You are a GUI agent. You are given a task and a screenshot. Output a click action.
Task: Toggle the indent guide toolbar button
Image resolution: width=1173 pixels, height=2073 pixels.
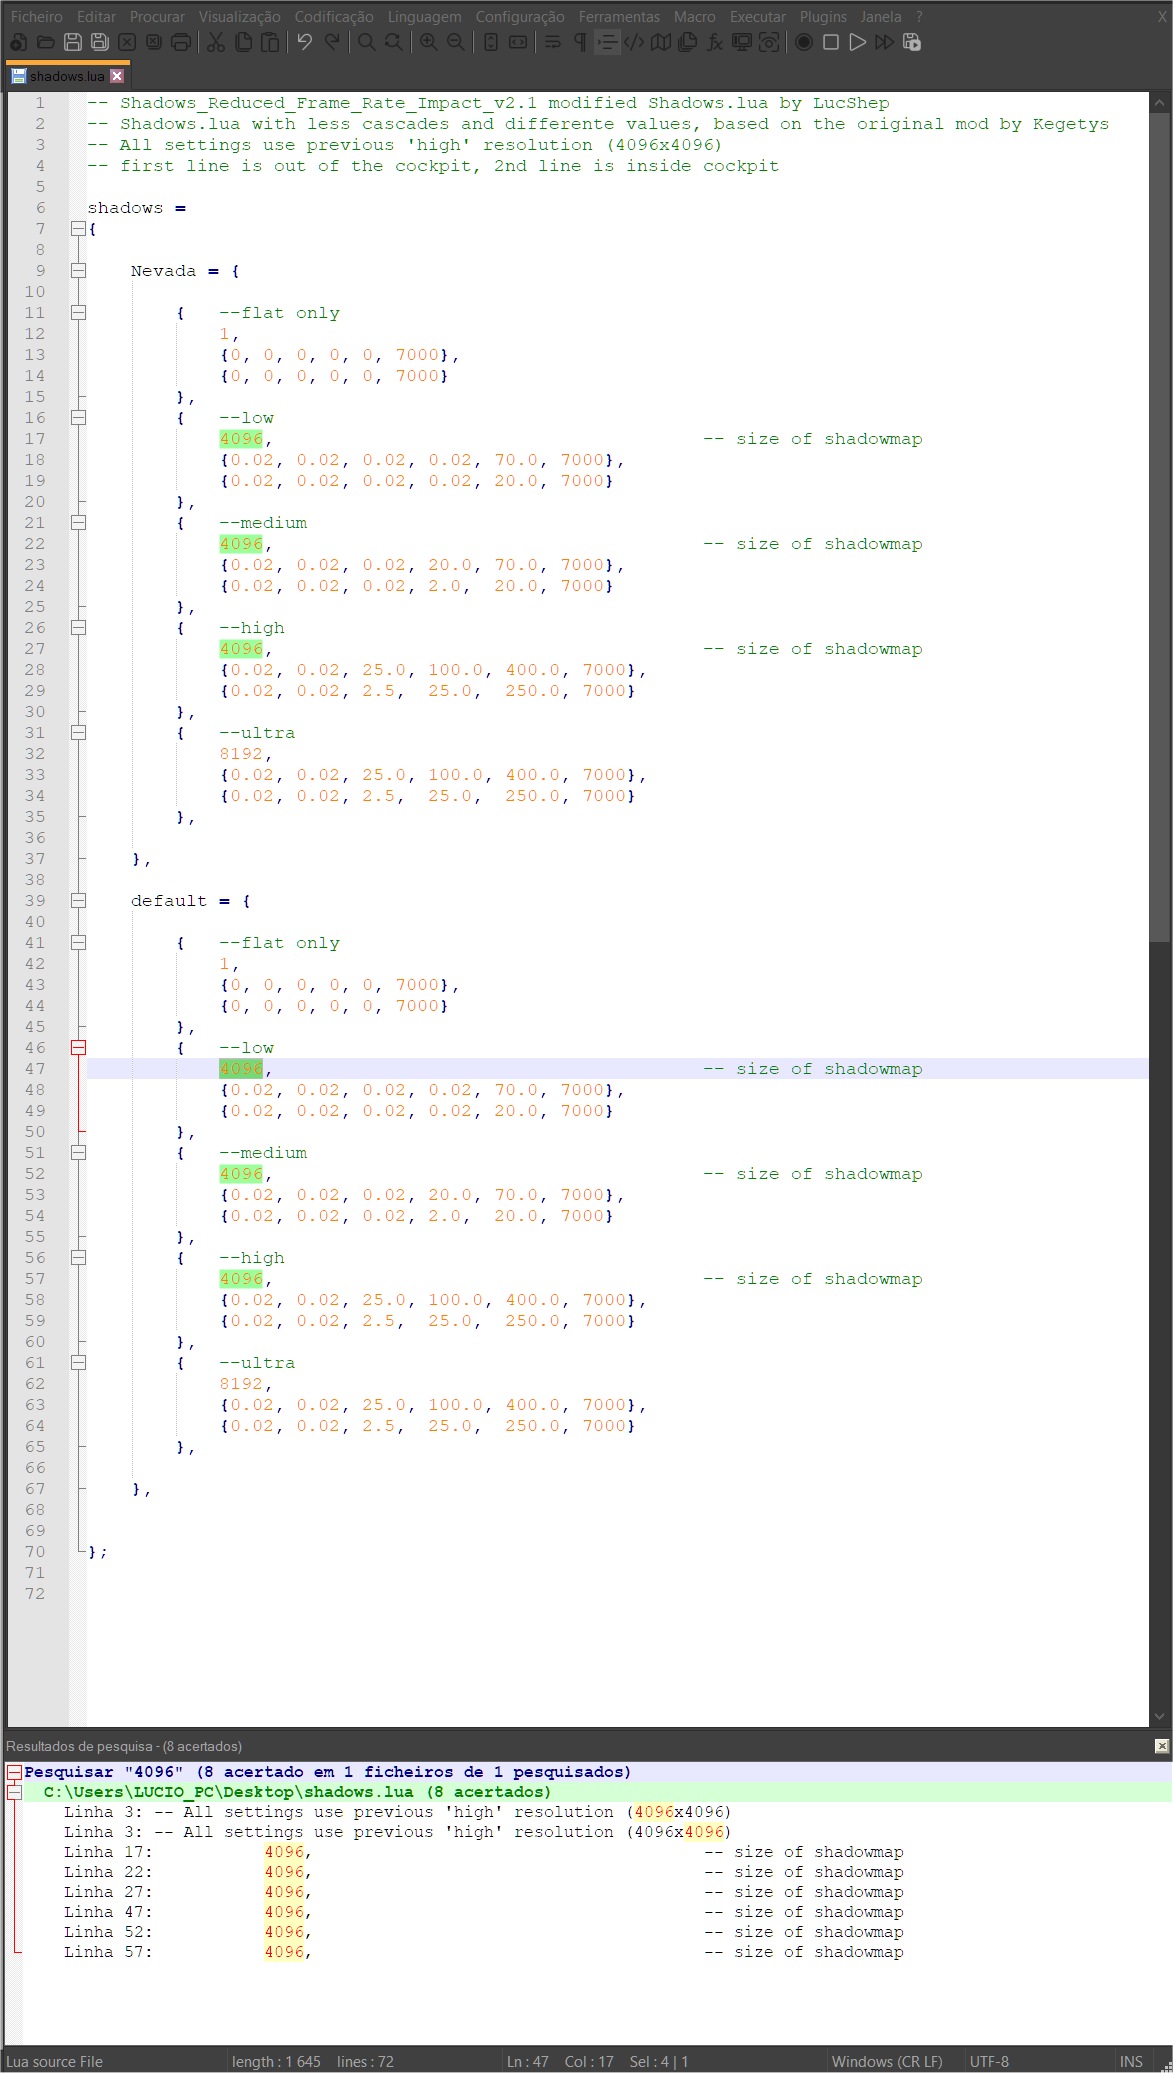pyautogui.click(x=606, y=42)
